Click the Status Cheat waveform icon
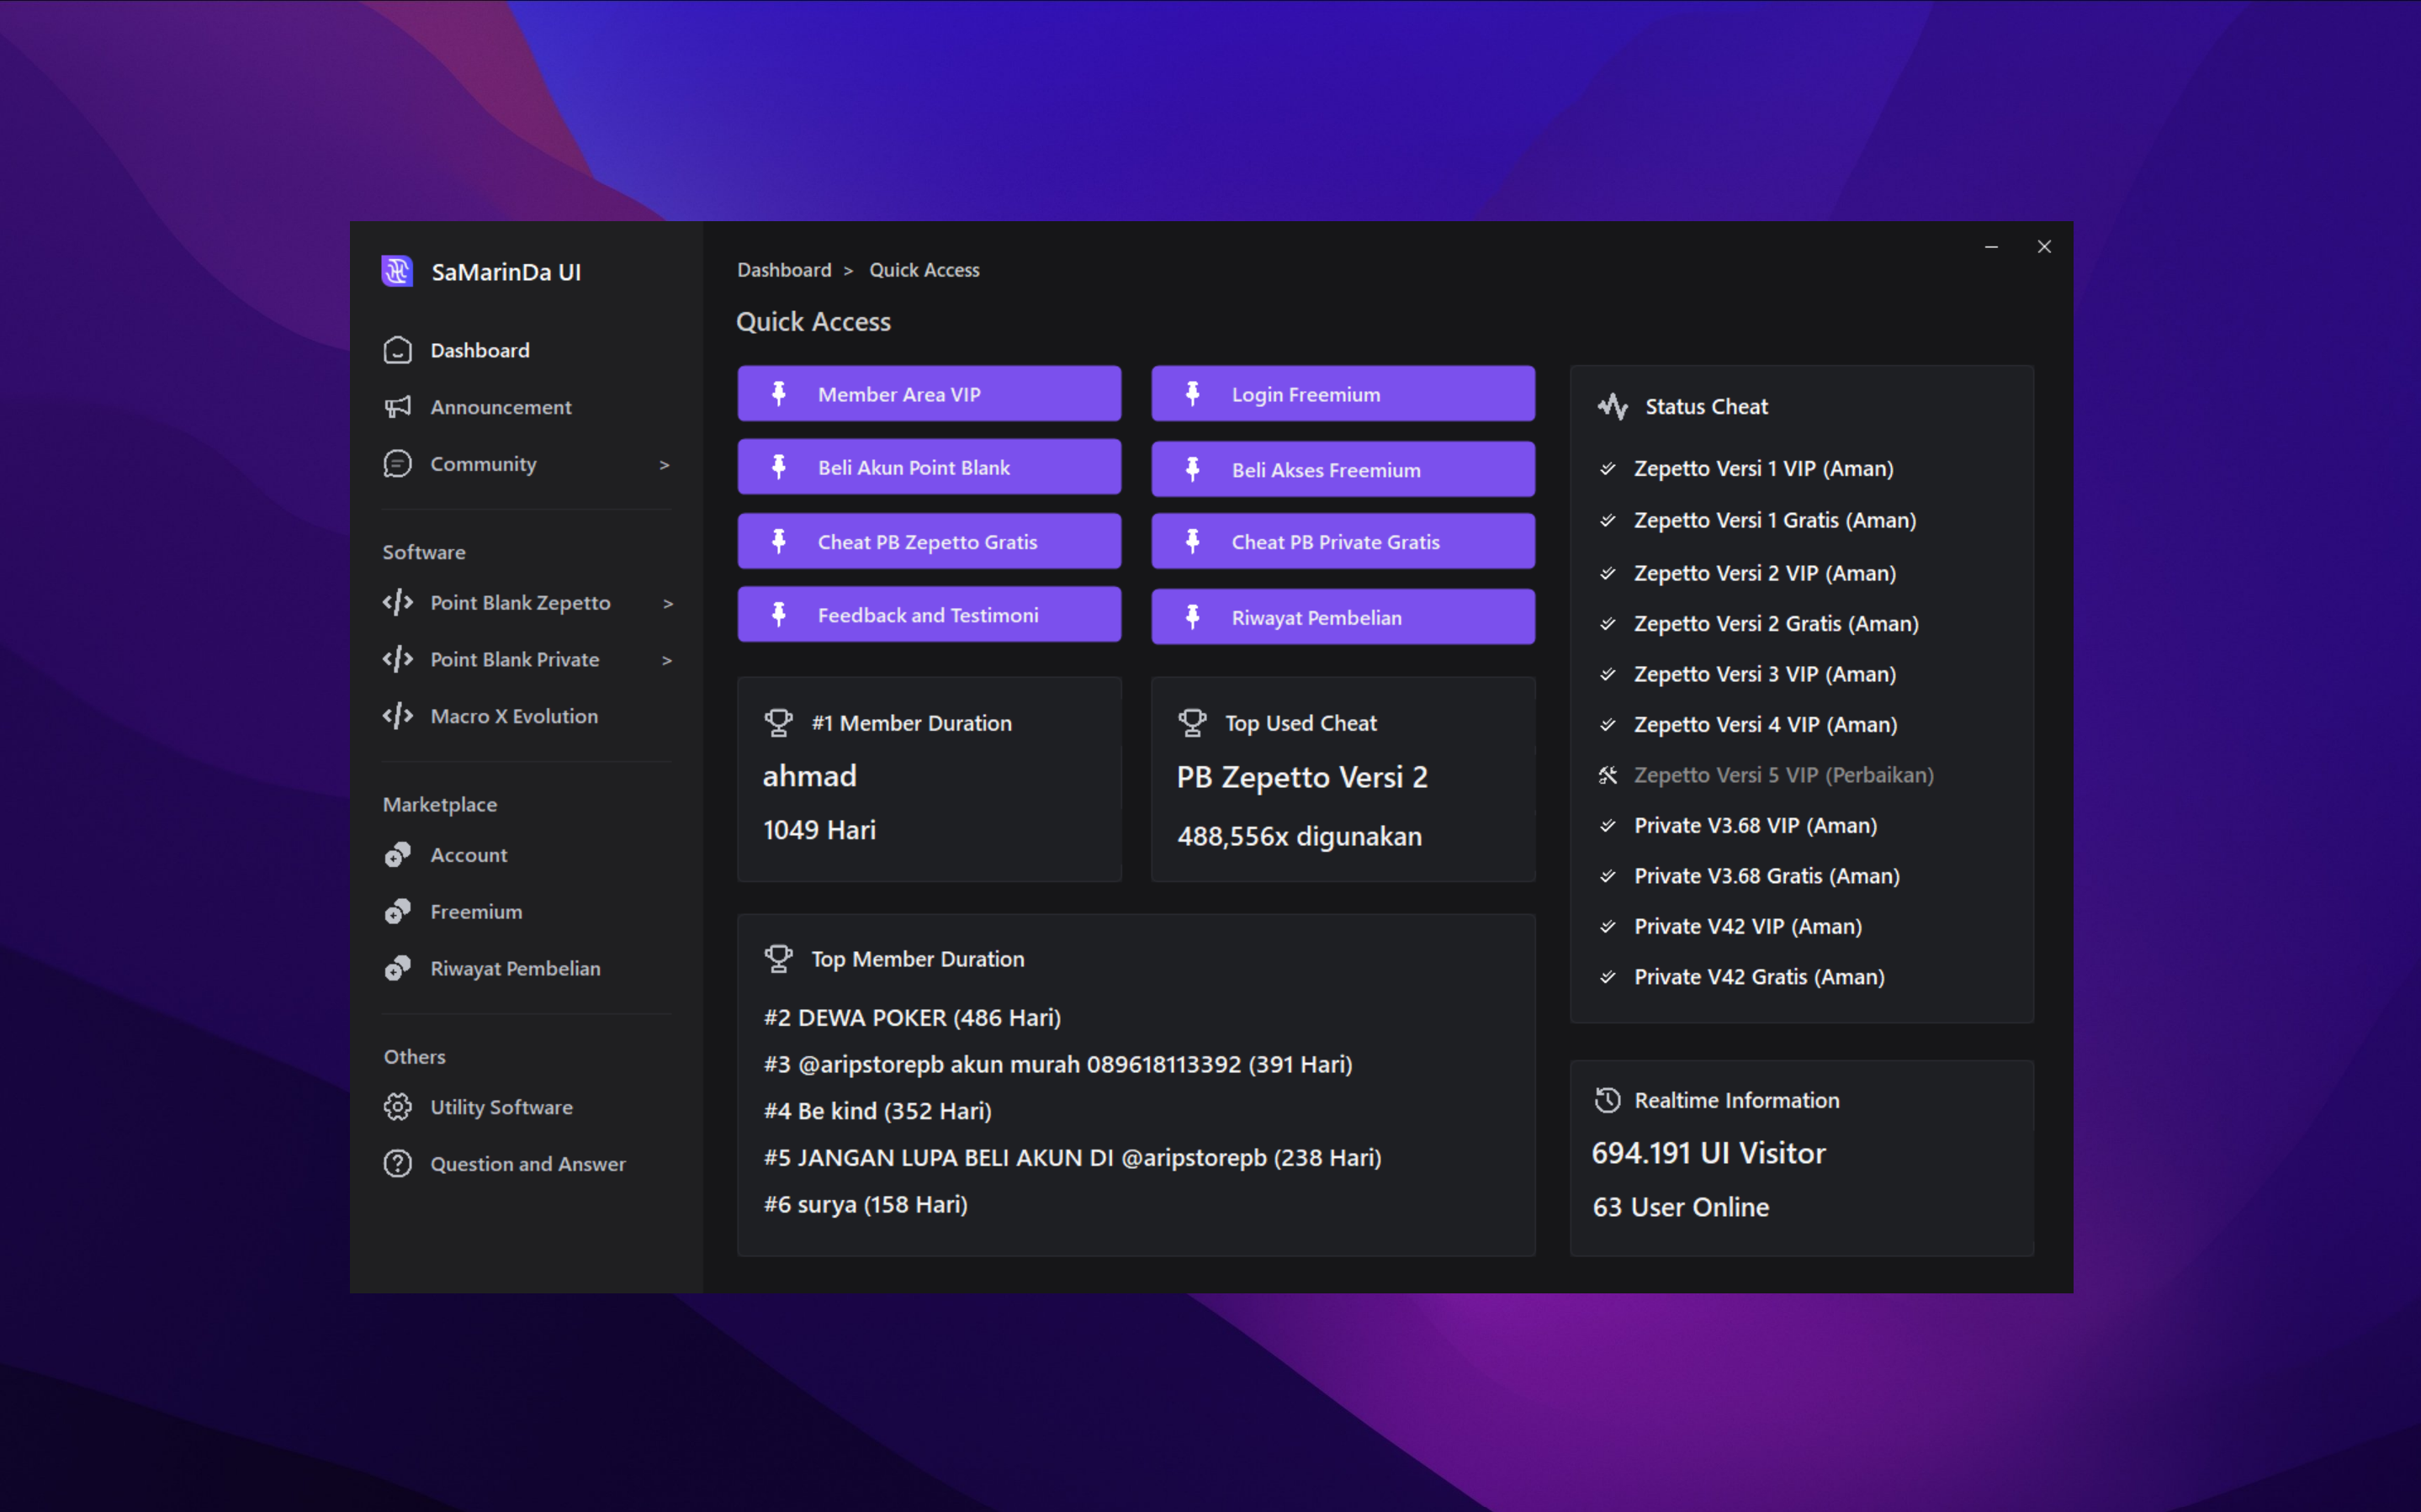 pos(1611,406)
